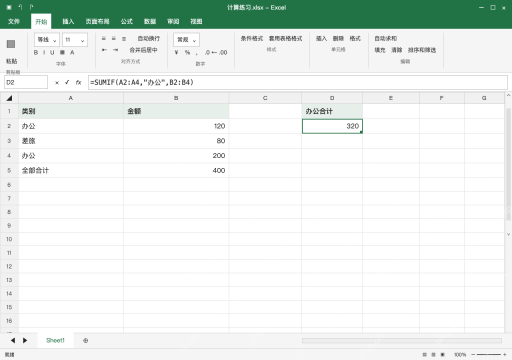The image size is (512, 360).
Task: Apply the currency ¥ format
Action: (176, 52)
